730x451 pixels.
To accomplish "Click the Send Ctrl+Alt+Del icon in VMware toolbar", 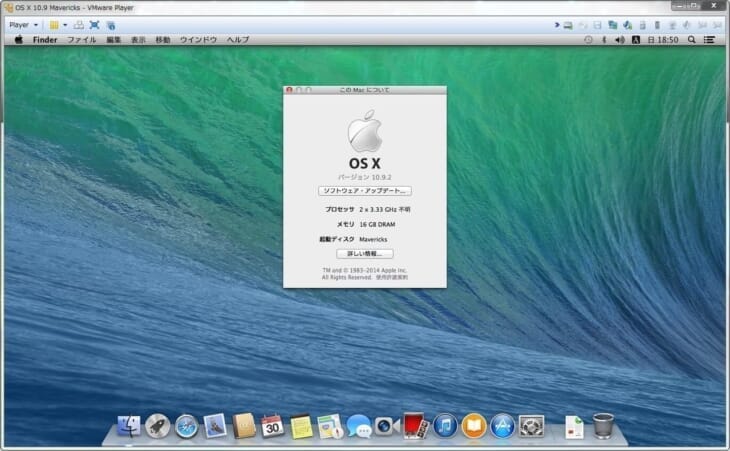I will tap(79, 25).
